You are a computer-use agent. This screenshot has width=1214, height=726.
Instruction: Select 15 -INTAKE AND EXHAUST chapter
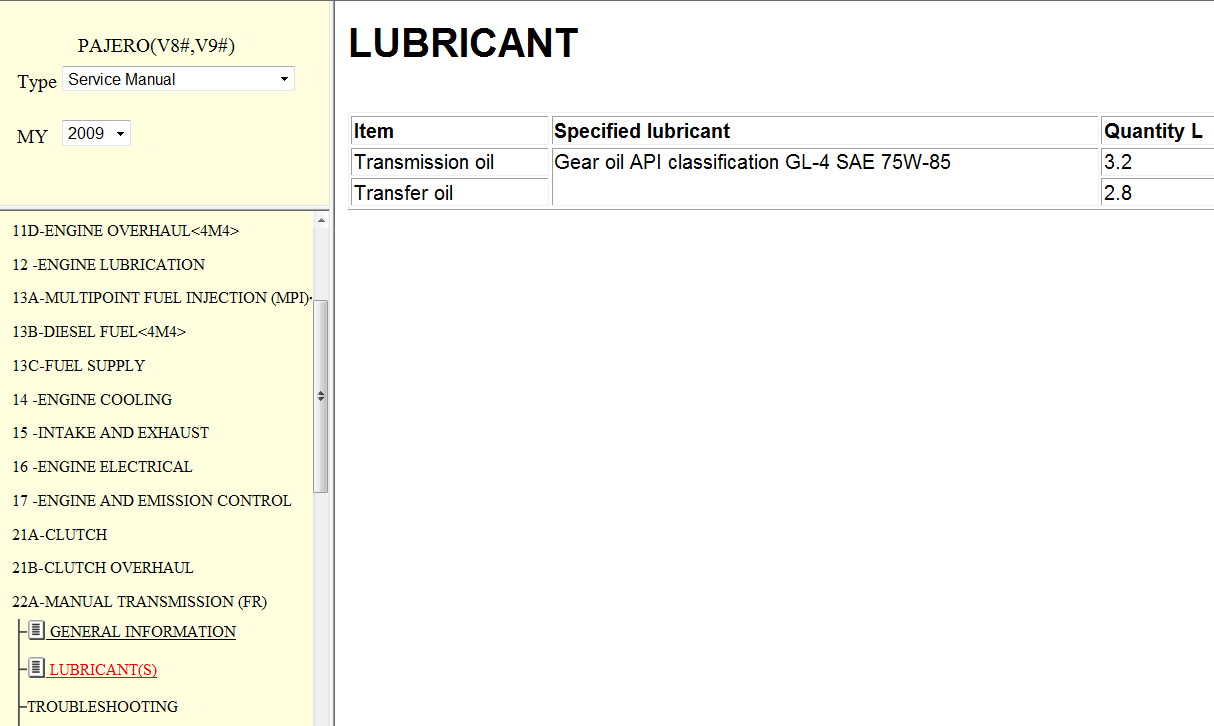coord(110,433)
